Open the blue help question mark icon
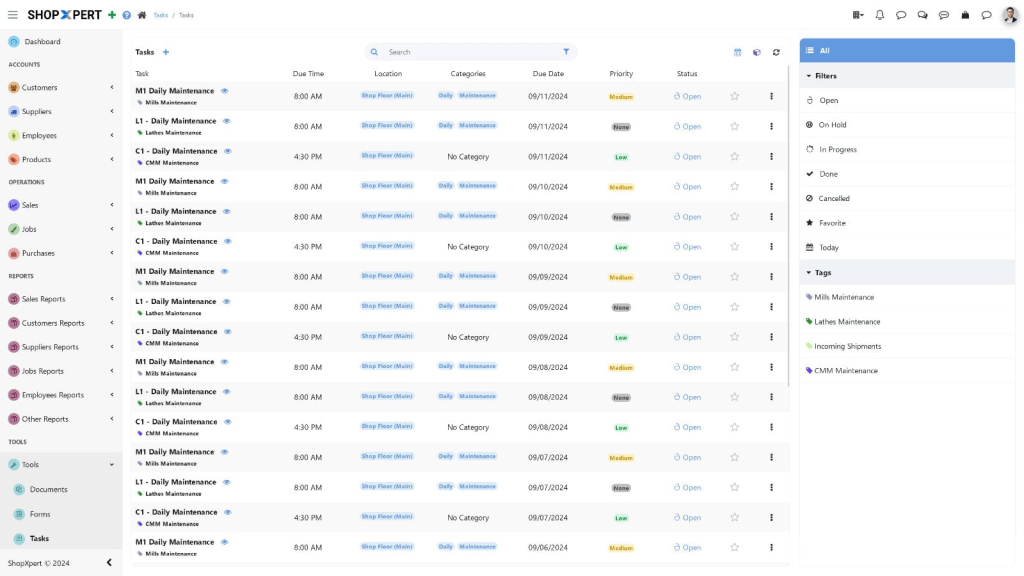The width and height of the screenshot is (1024, 576). [x=127, y=15]
